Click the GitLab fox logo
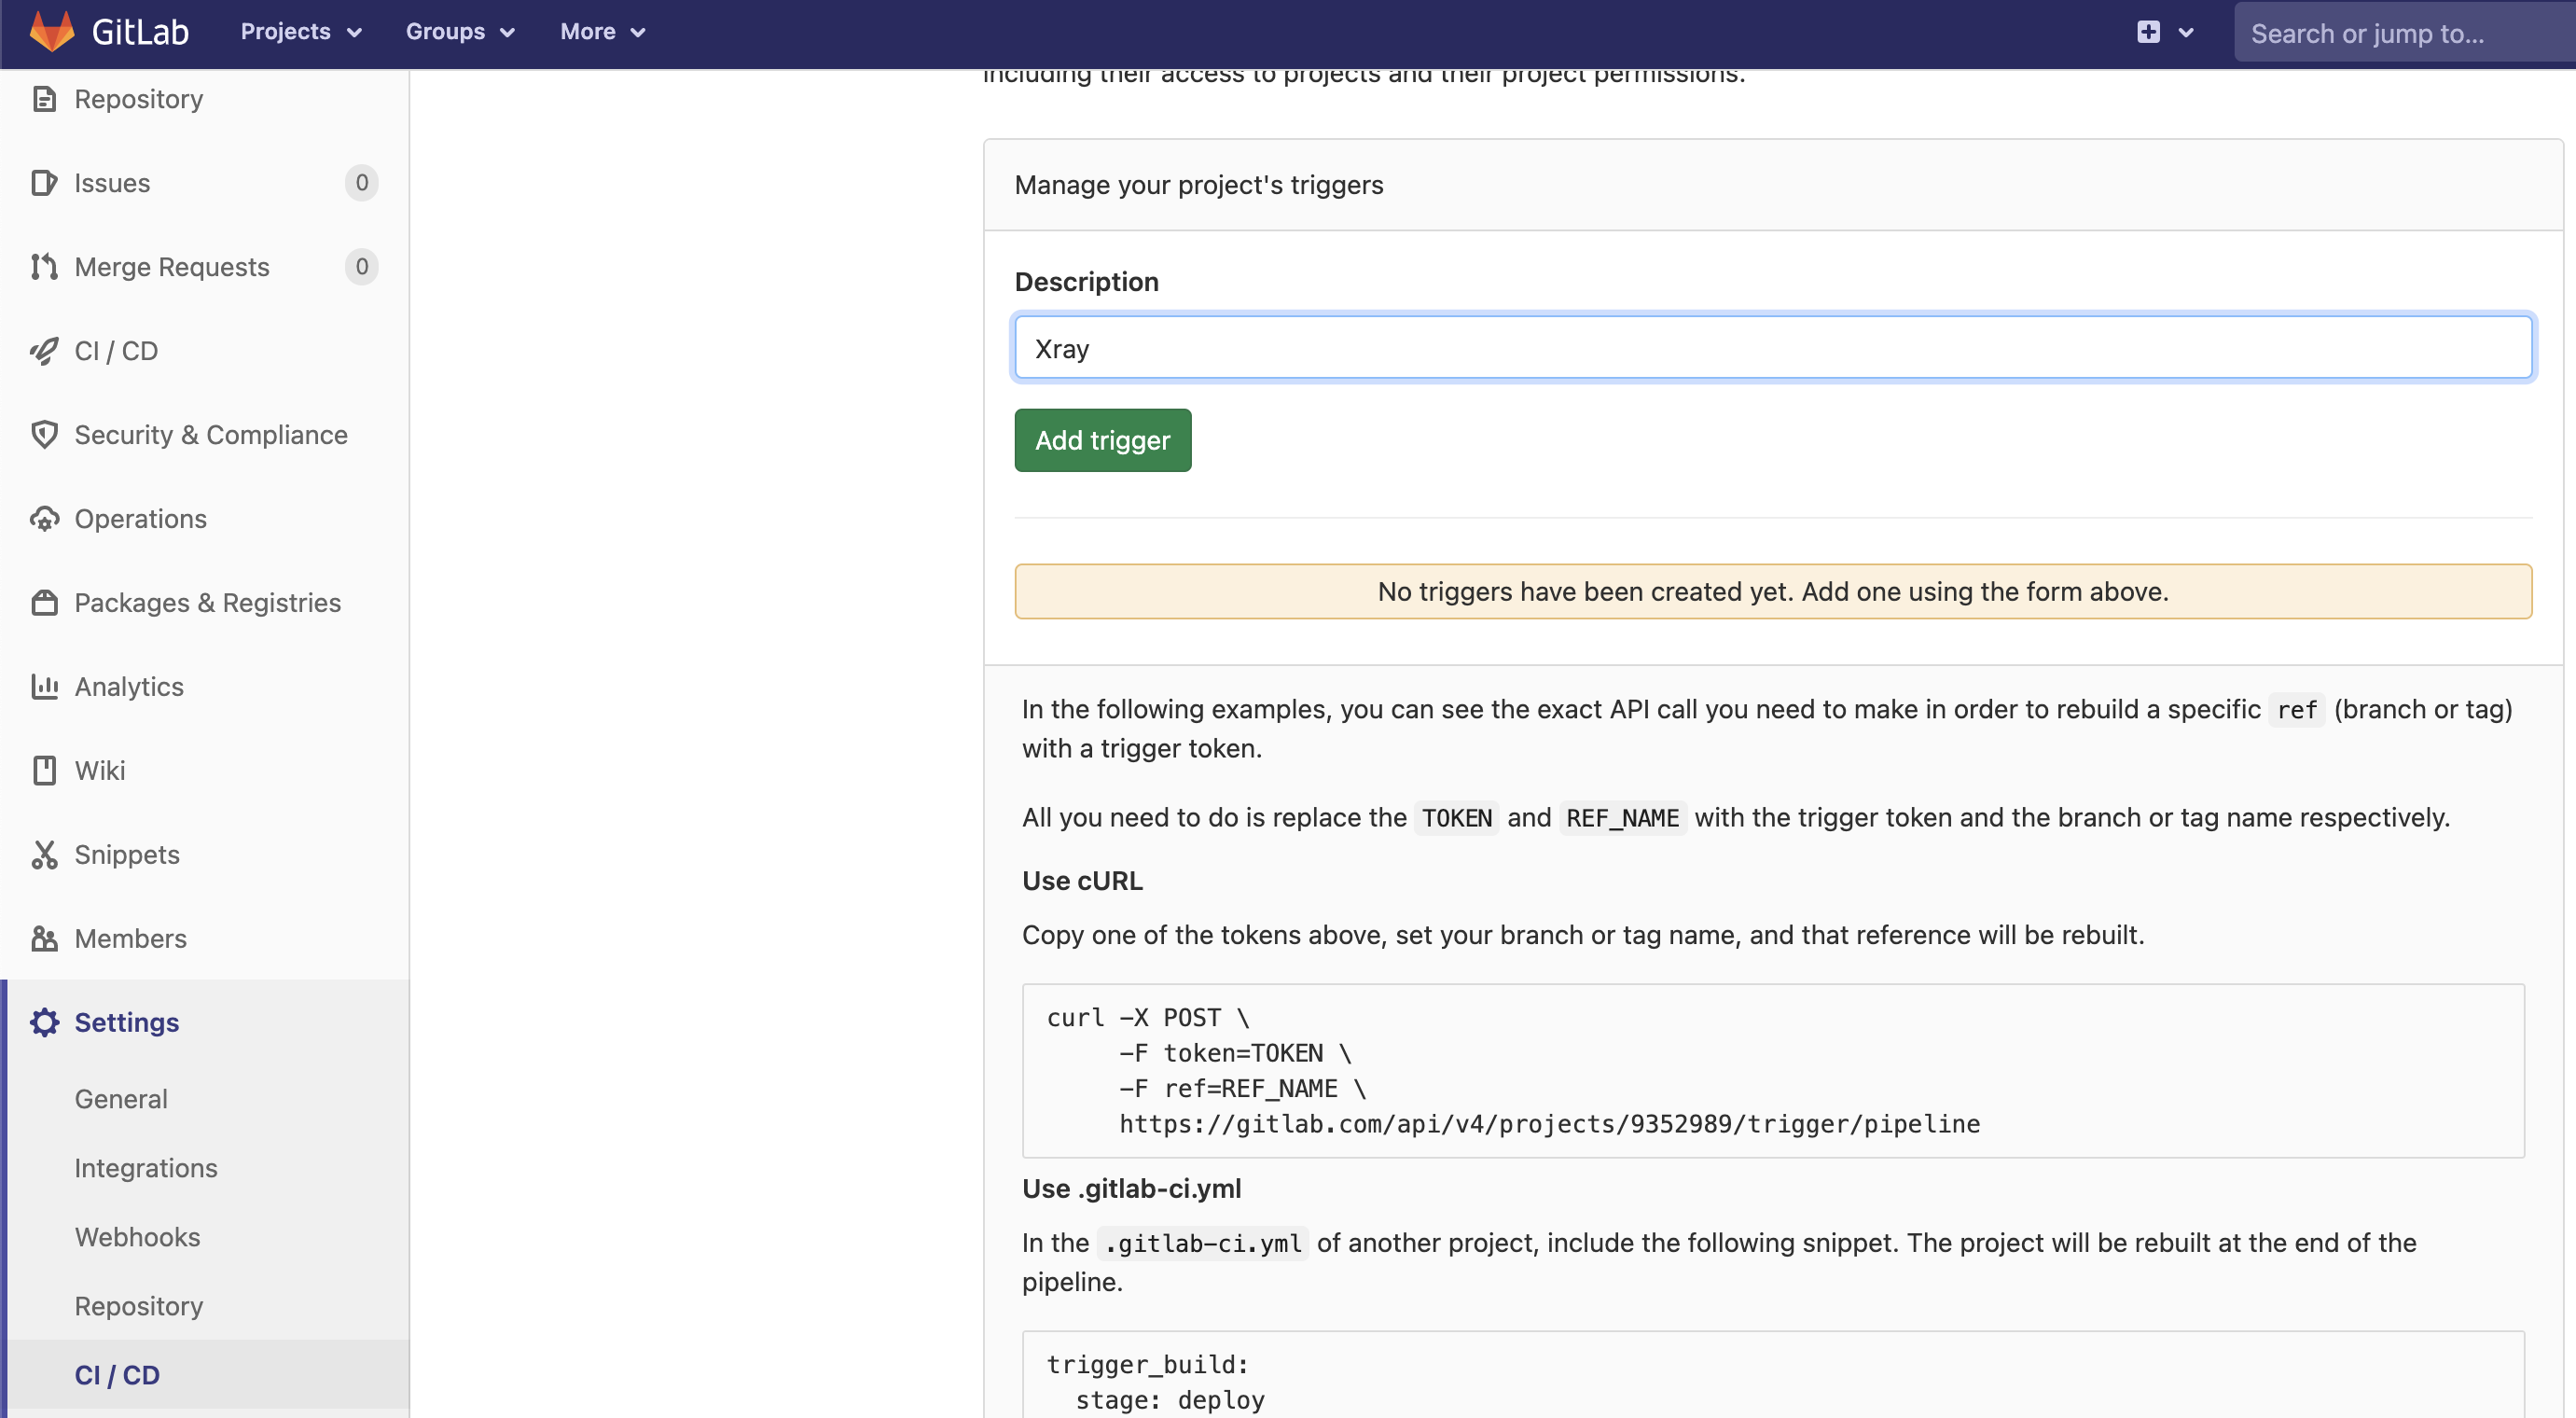Screen dimensions: 2576x1418 52,31
